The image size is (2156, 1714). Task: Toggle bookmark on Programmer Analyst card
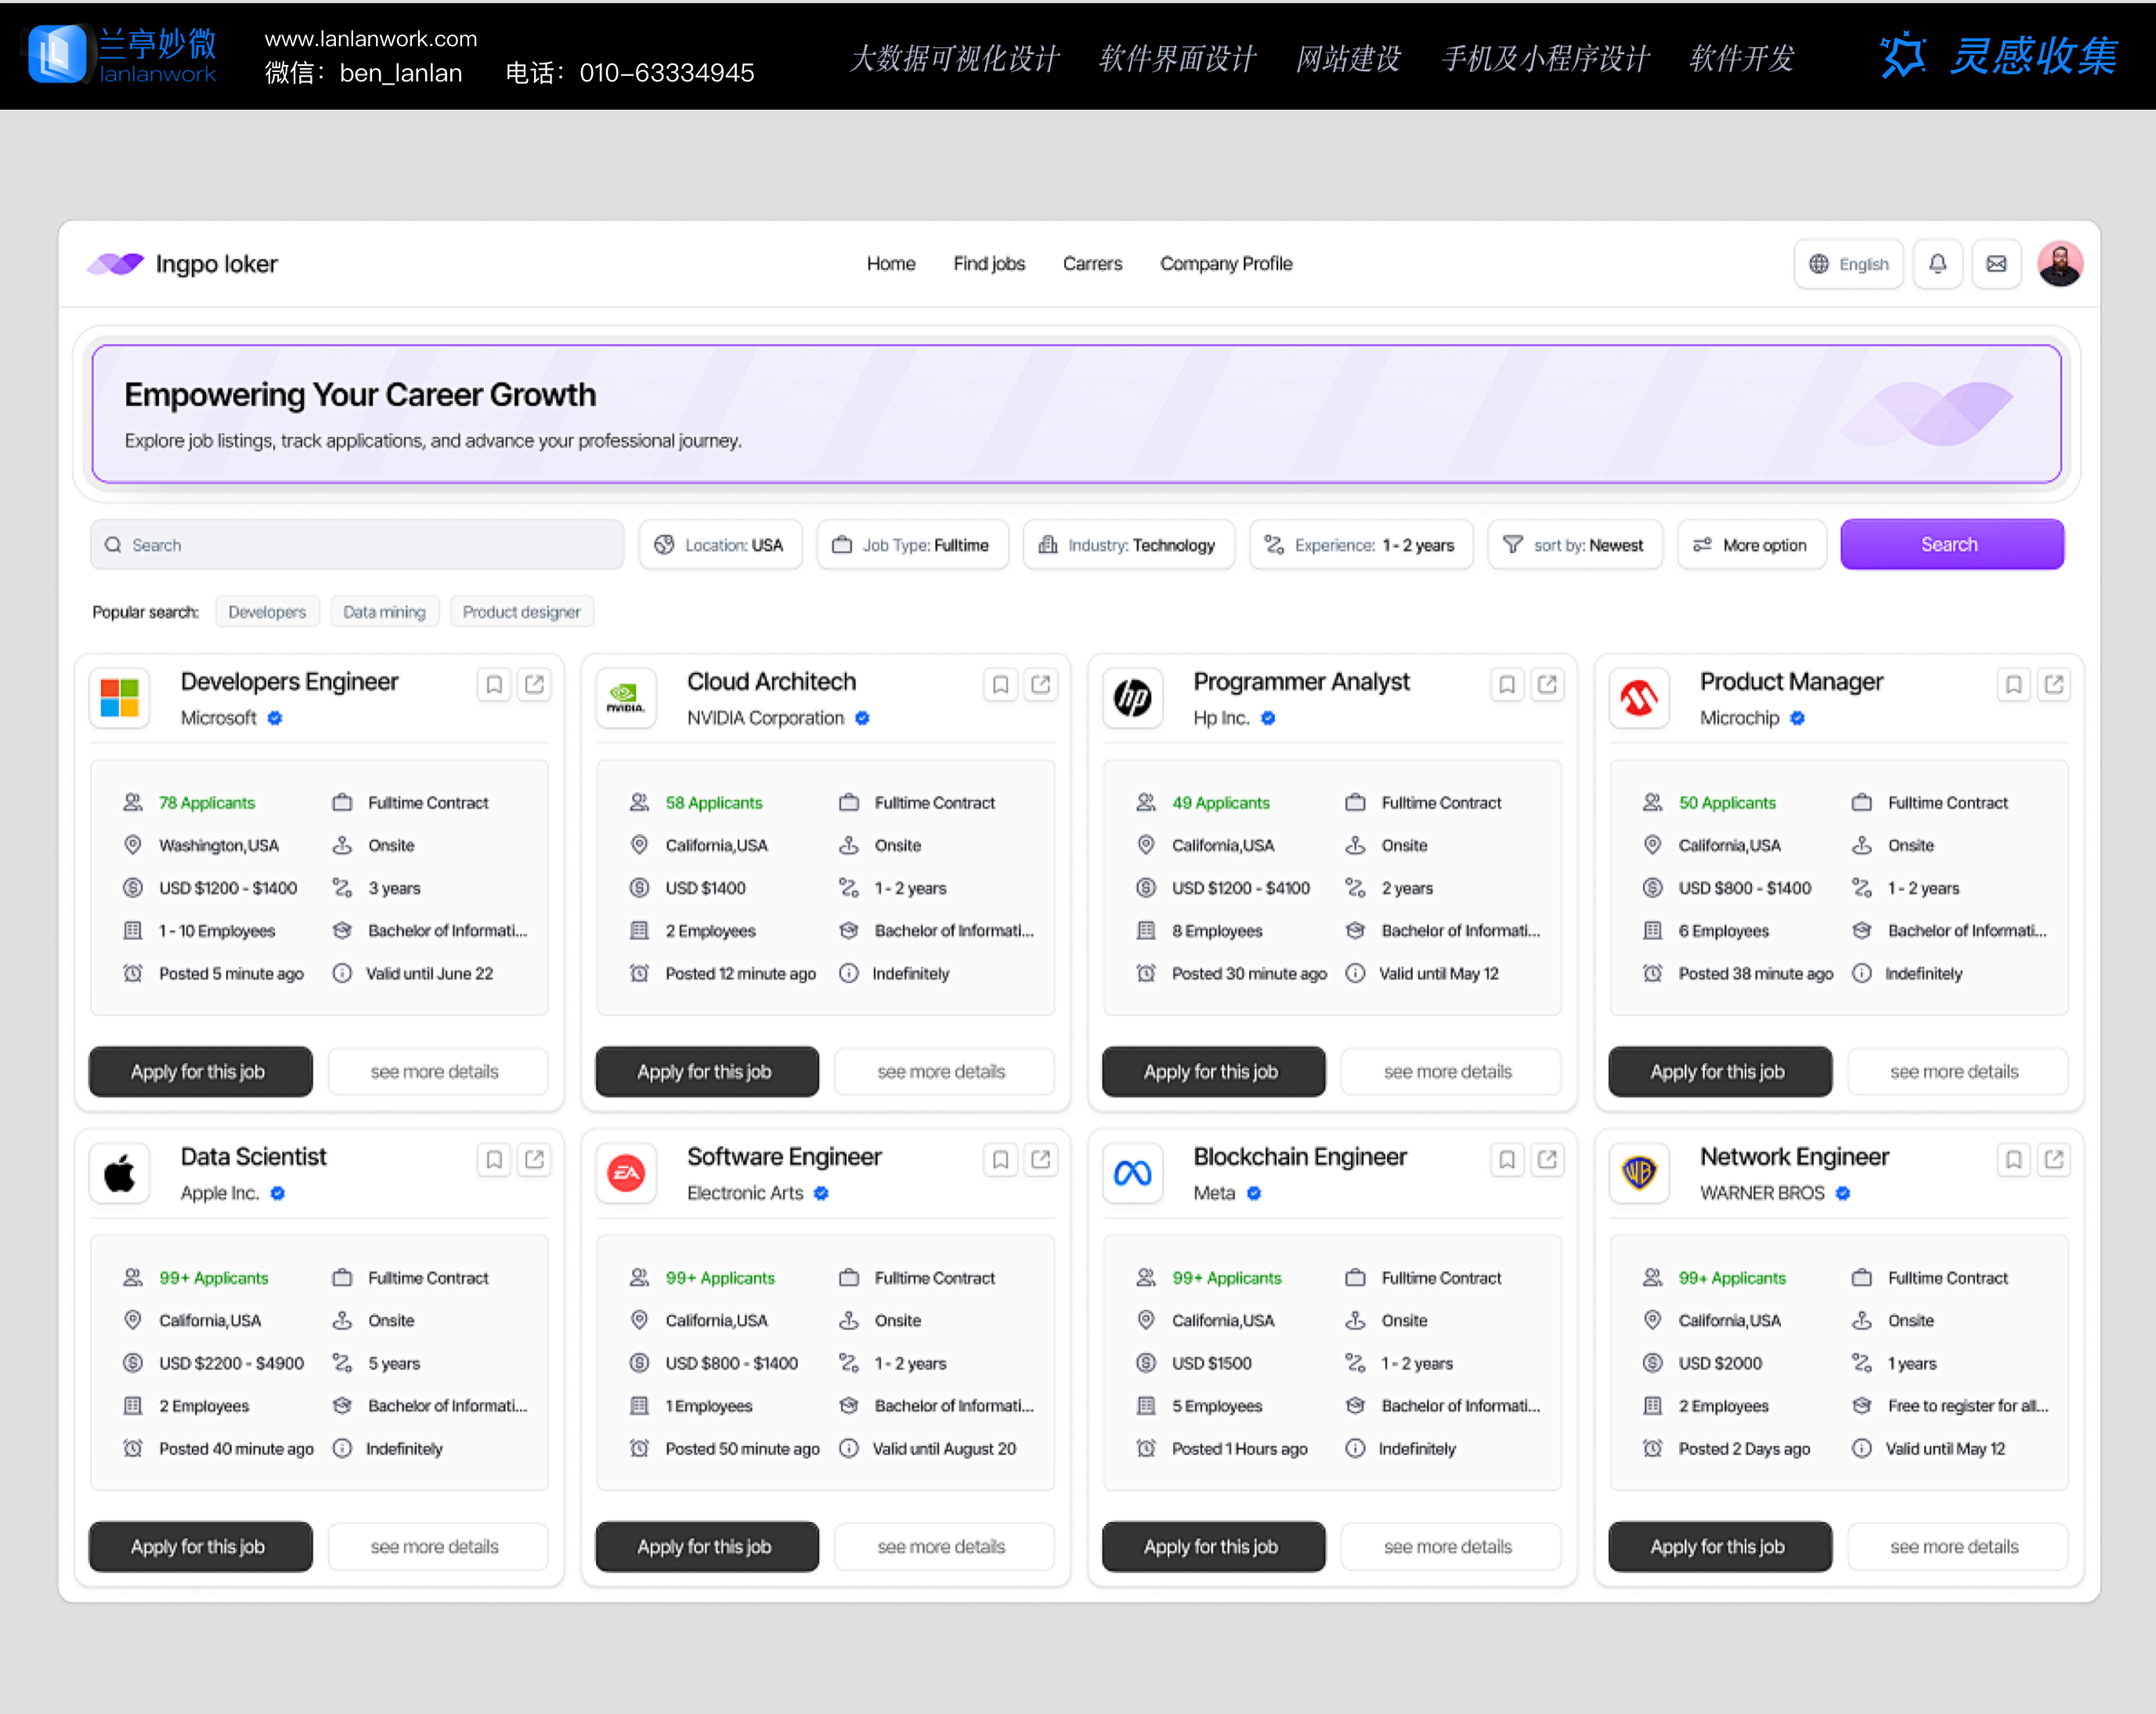point(1507,684)
